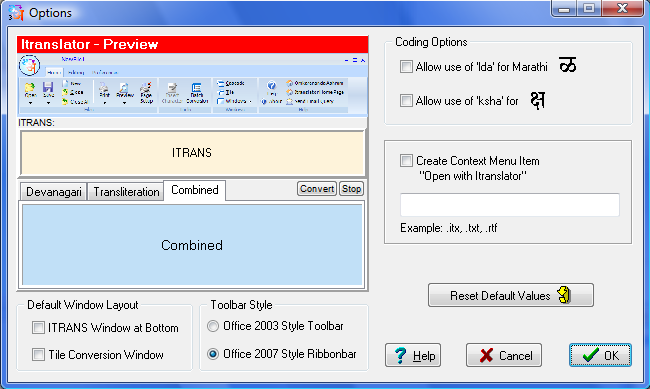Click the Windows list icon in preview ribbon
This screenshot has width=650, height=389.
click(221, 101)
